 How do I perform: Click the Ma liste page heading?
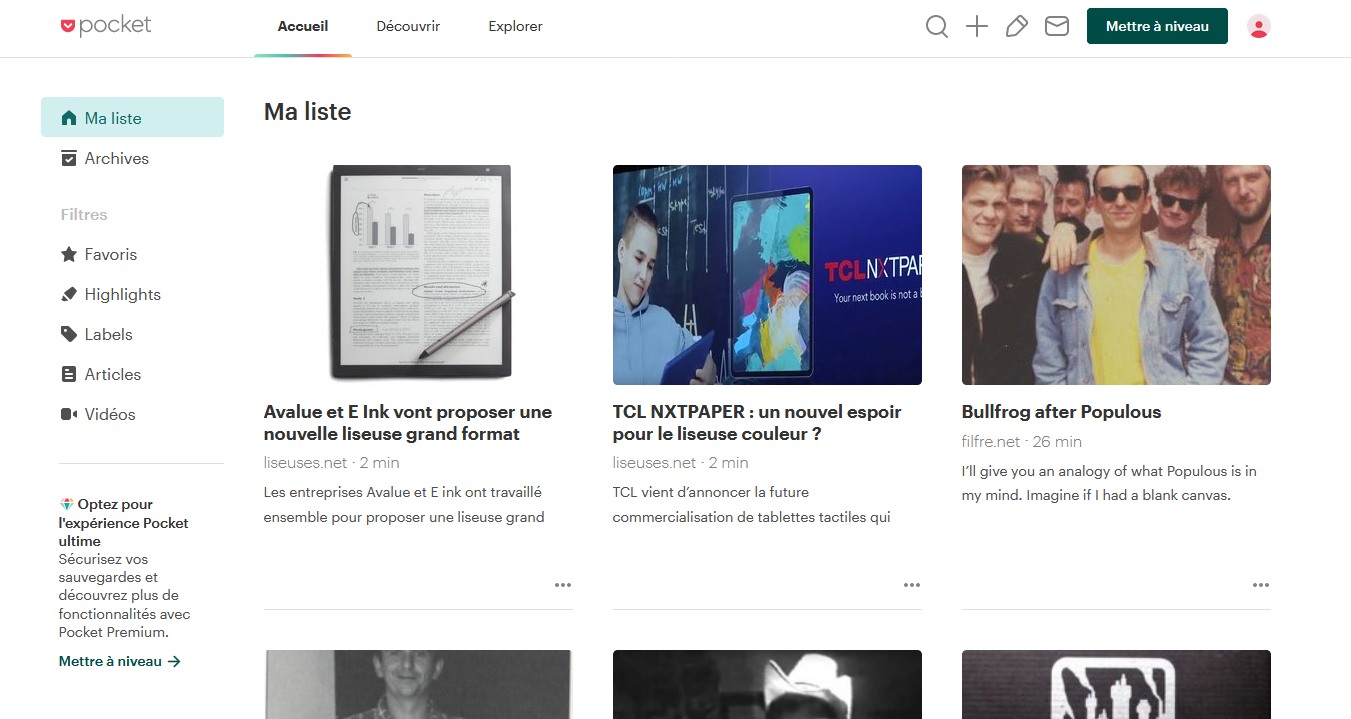307,111
